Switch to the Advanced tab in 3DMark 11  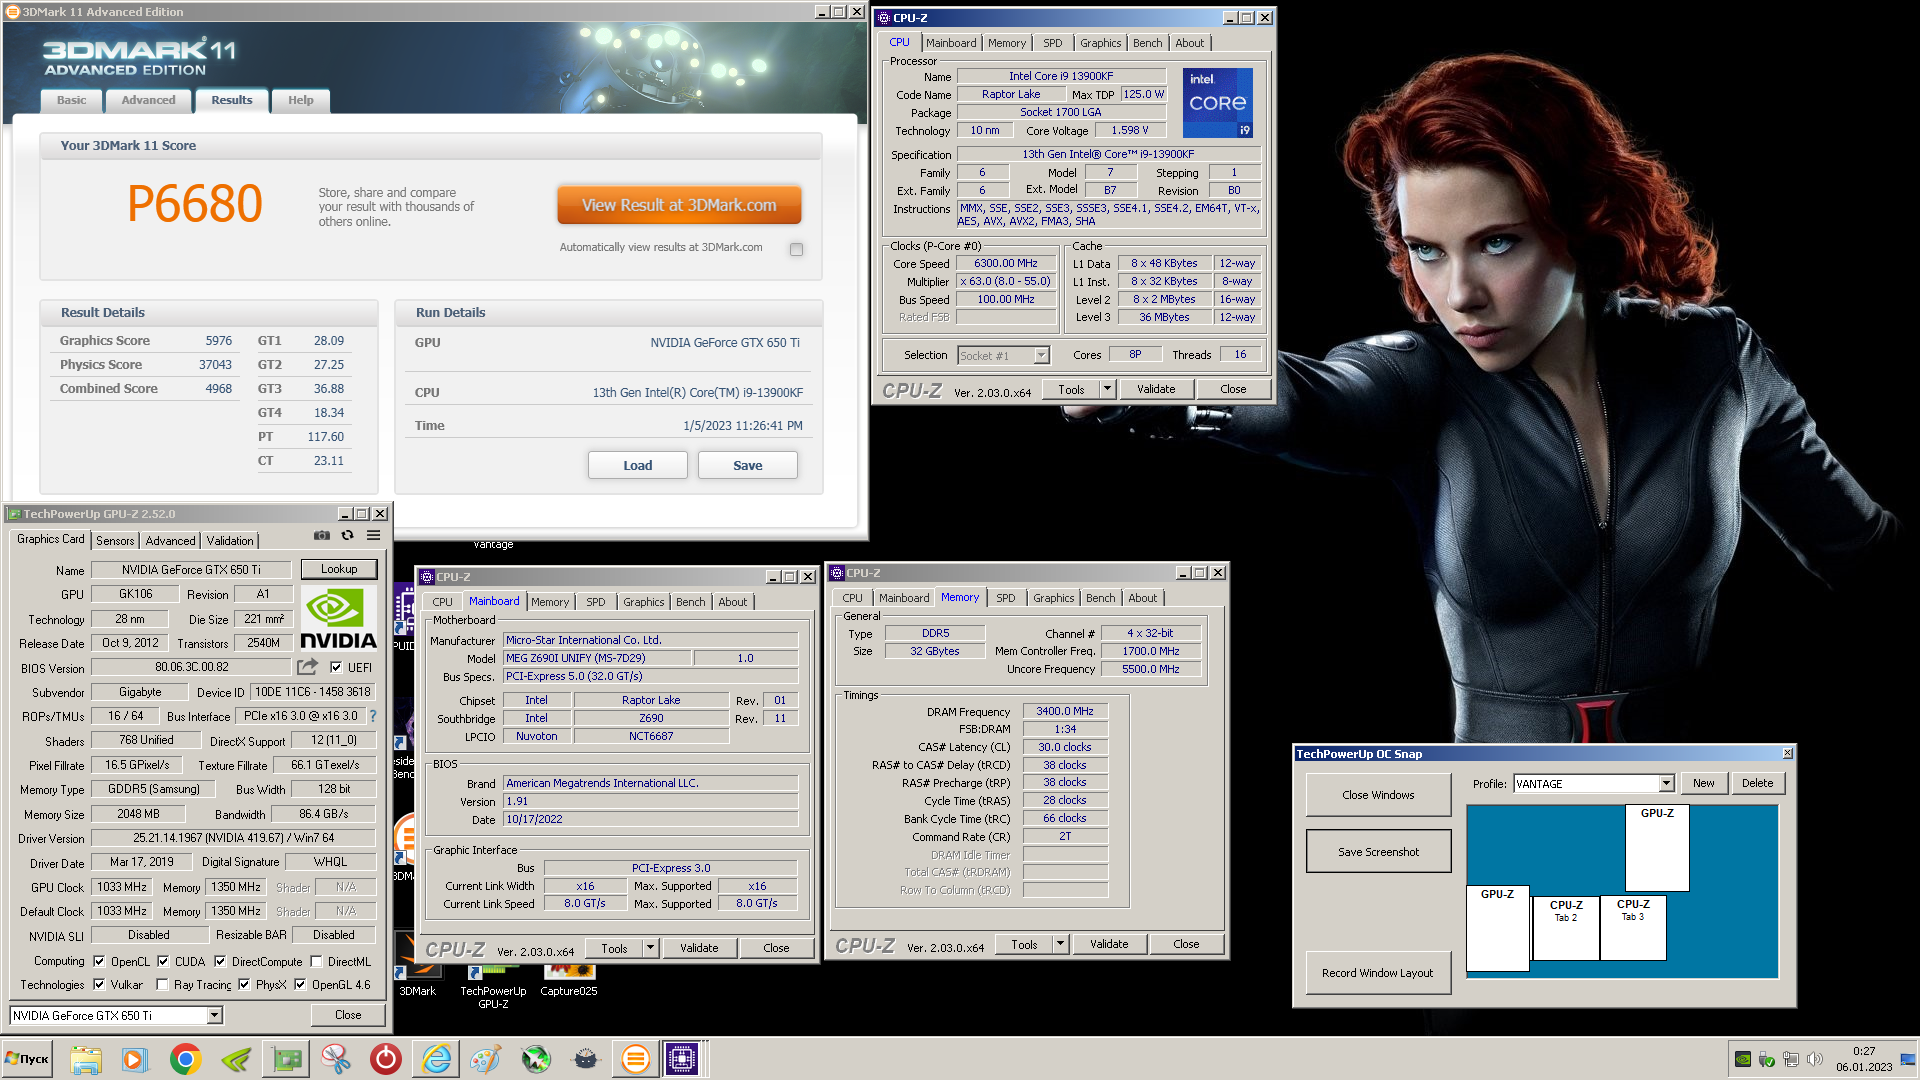point(148,100)
